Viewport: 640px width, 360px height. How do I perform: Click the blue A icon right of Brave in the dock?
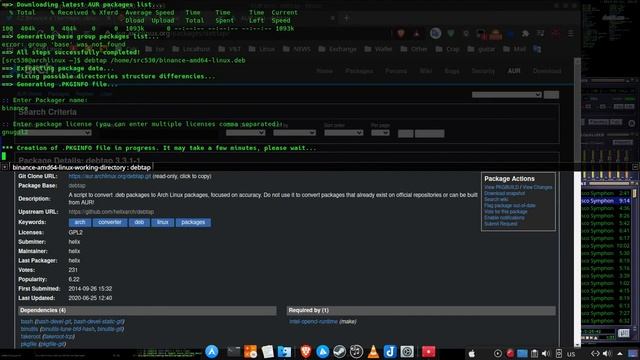pos(322,351)
